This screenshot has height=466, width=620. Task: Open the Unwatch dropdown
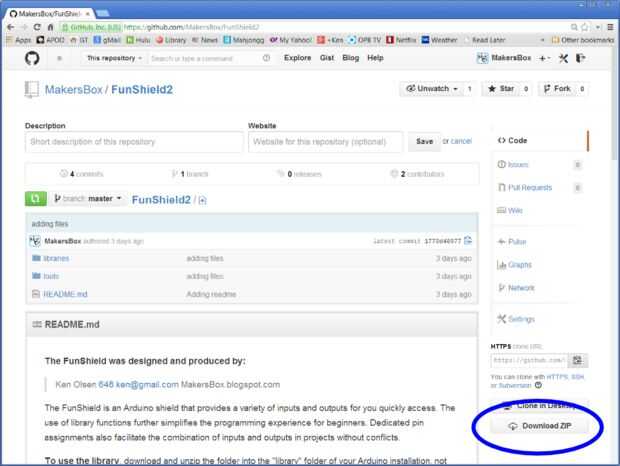pyautogui.click(x=431, y=89)
